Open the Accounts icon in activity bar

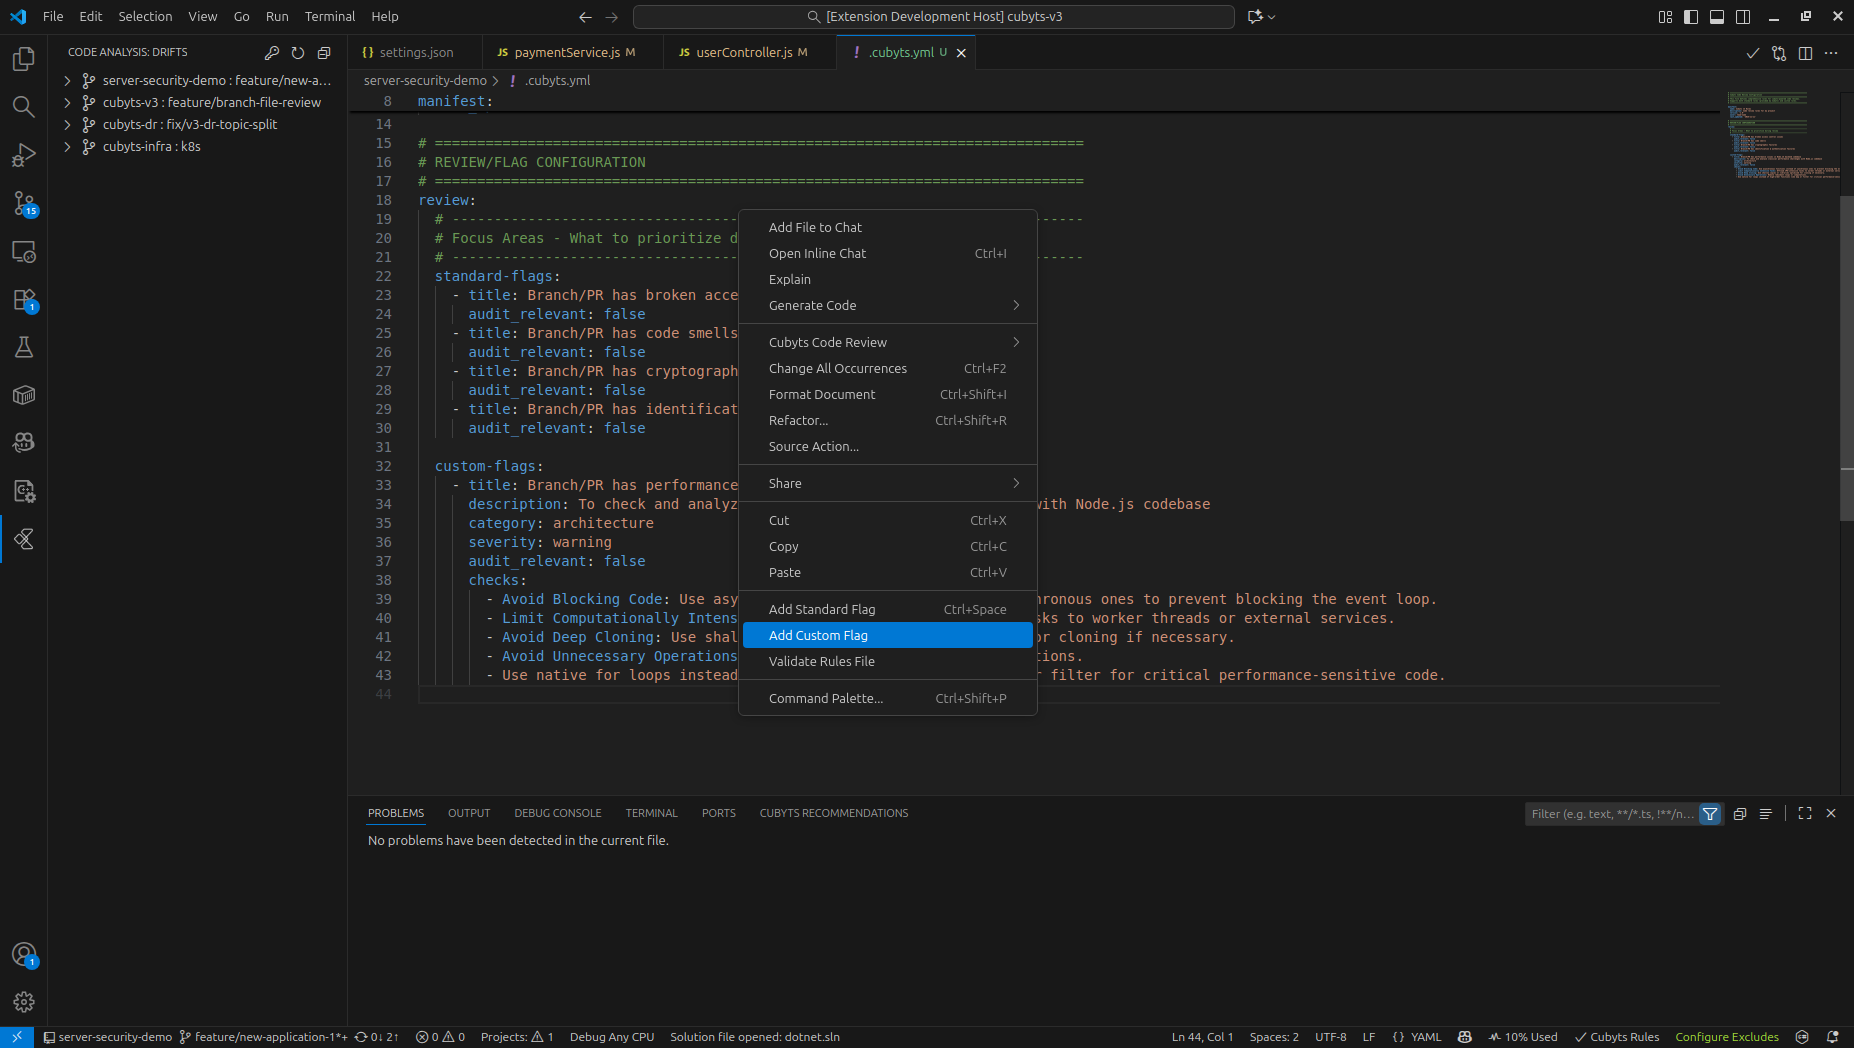click(24, 955)
